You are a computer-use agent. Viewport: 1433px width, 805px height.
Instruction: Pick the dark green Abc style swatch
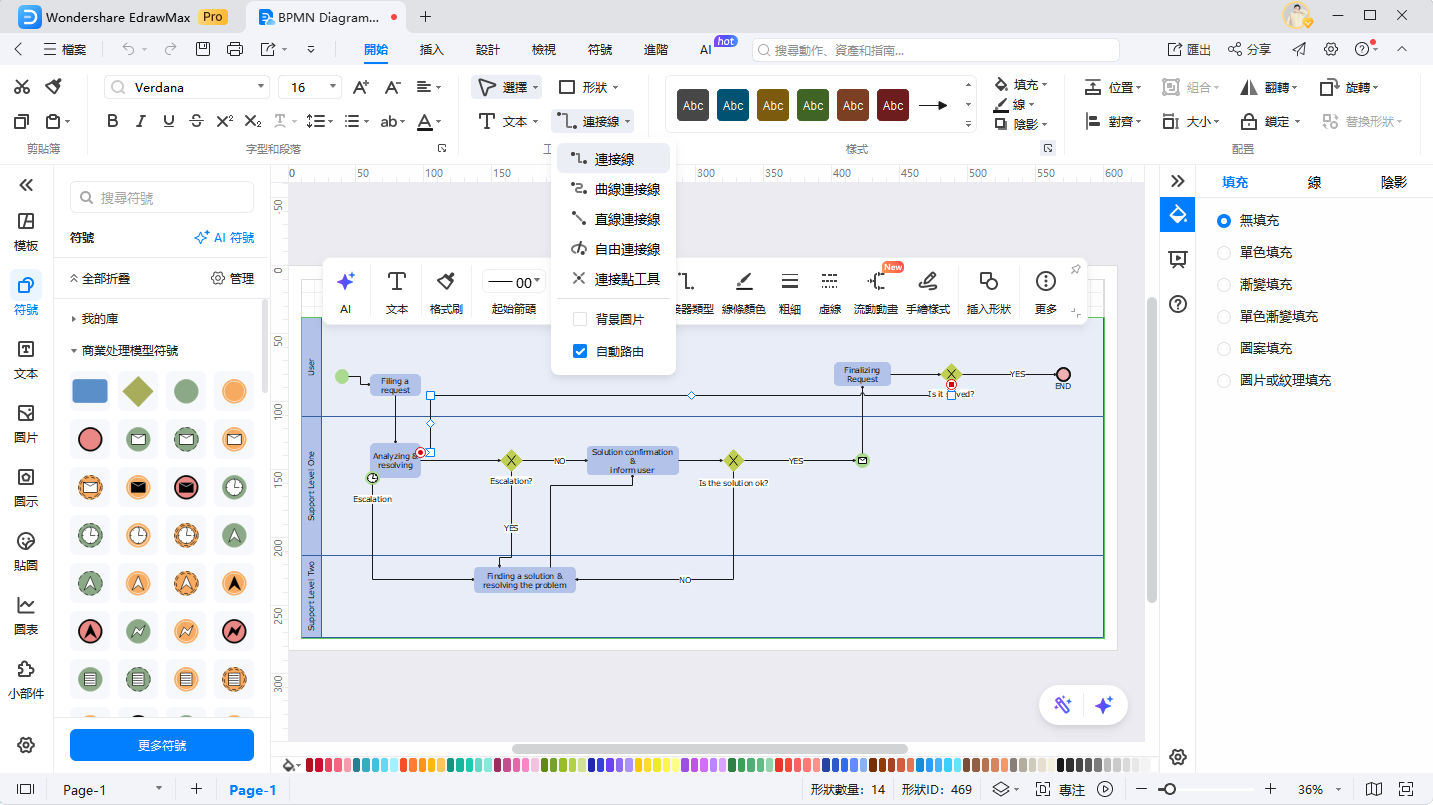[x=813, y=105]
